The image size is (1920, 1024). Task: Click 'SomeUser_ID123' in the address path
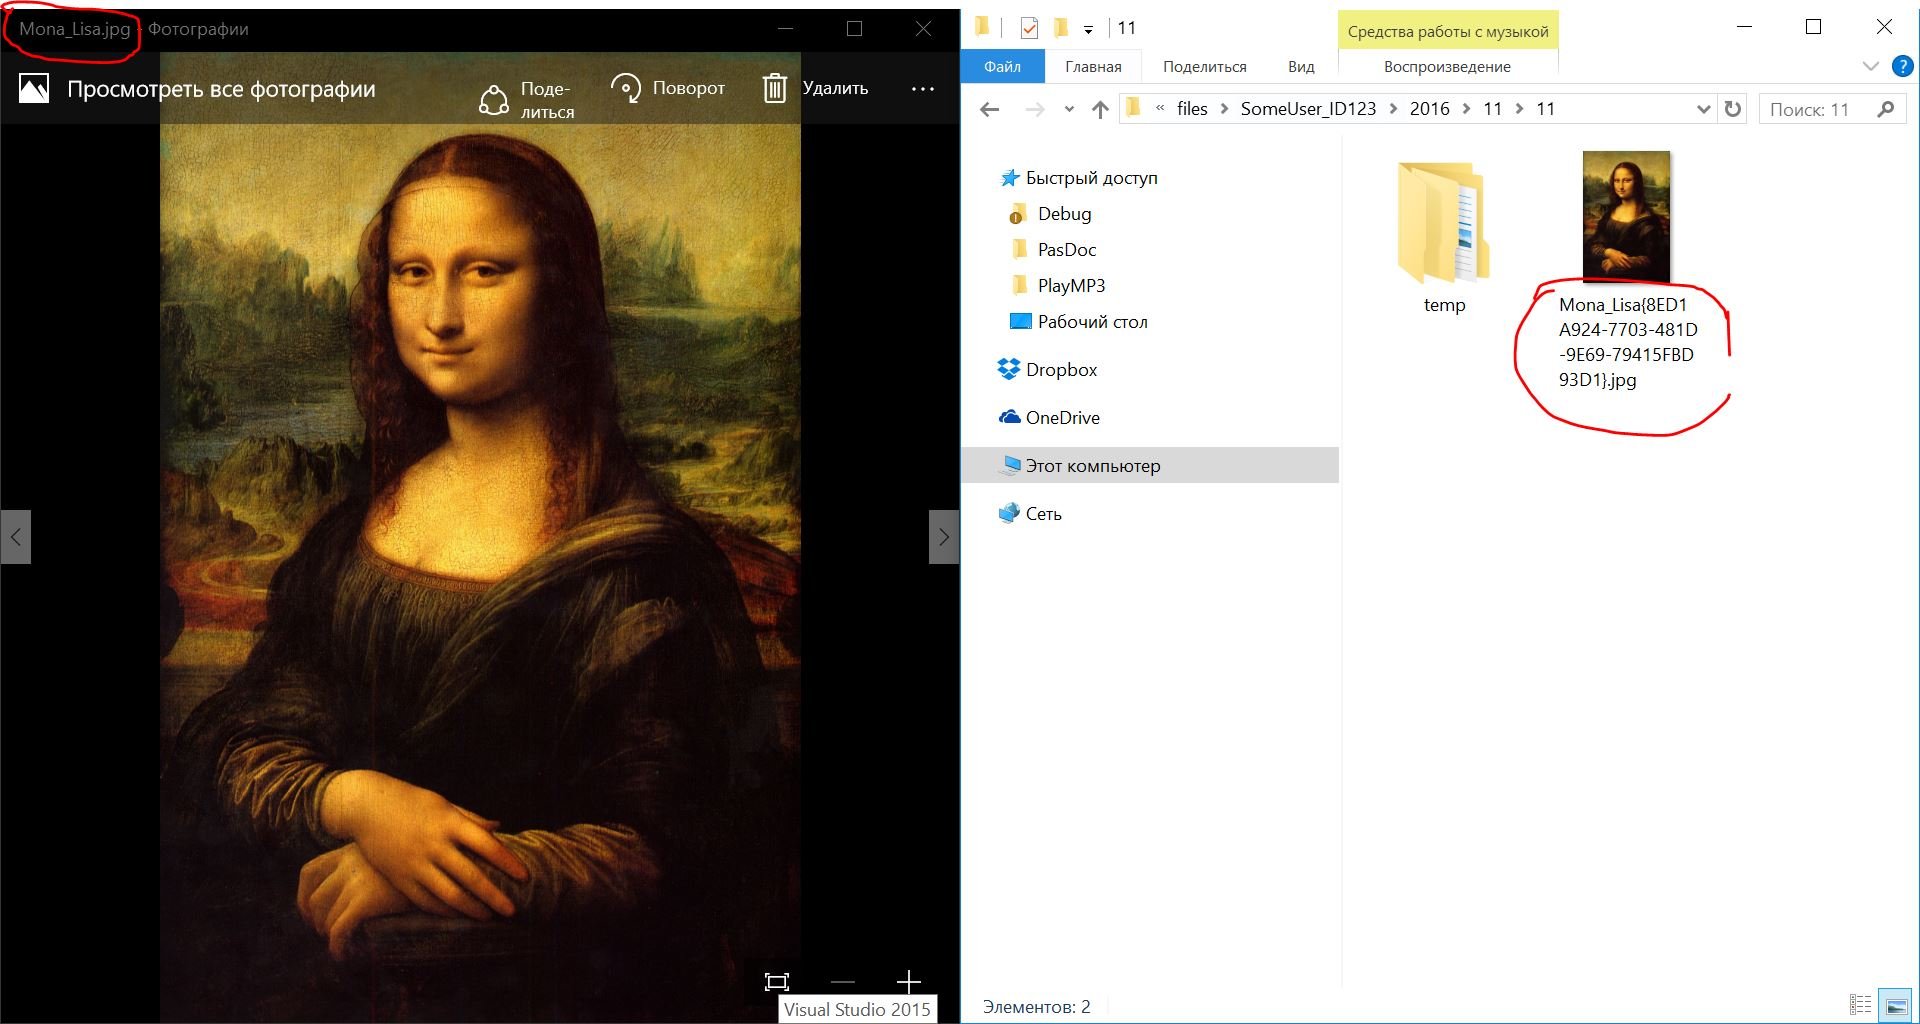click(x=1308, y=109)
